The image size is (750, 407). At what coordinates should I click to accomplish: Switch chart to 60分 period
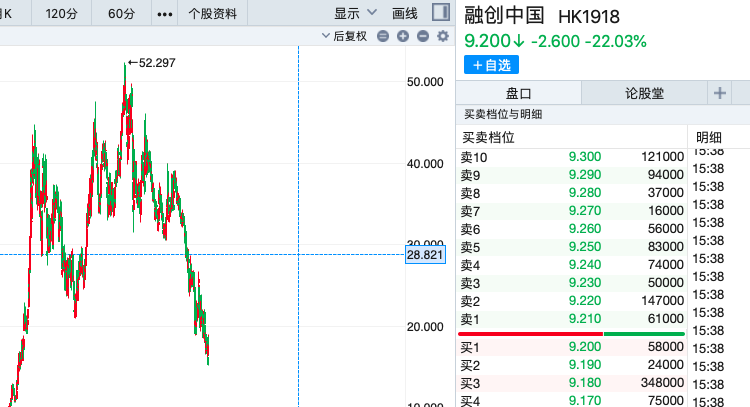point(121,13)
